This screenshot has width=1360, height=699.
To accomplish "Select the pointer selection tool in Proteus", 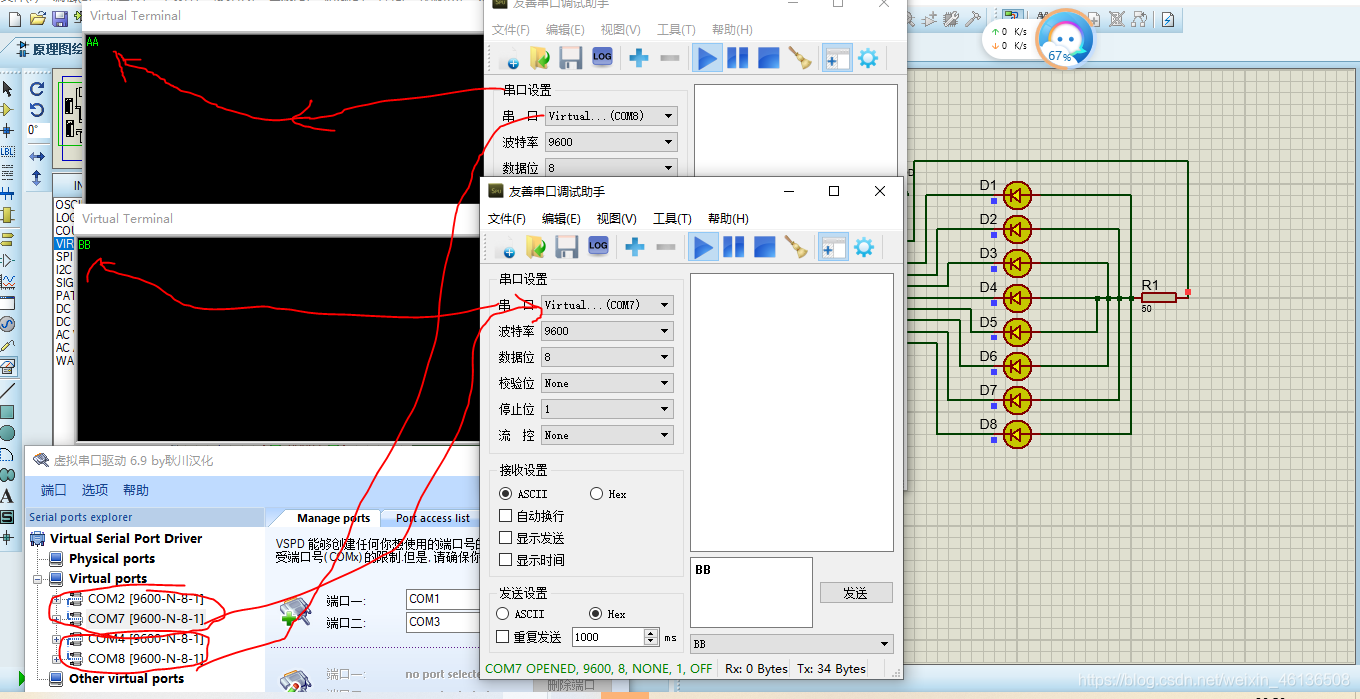I will (x=8, y=88).
